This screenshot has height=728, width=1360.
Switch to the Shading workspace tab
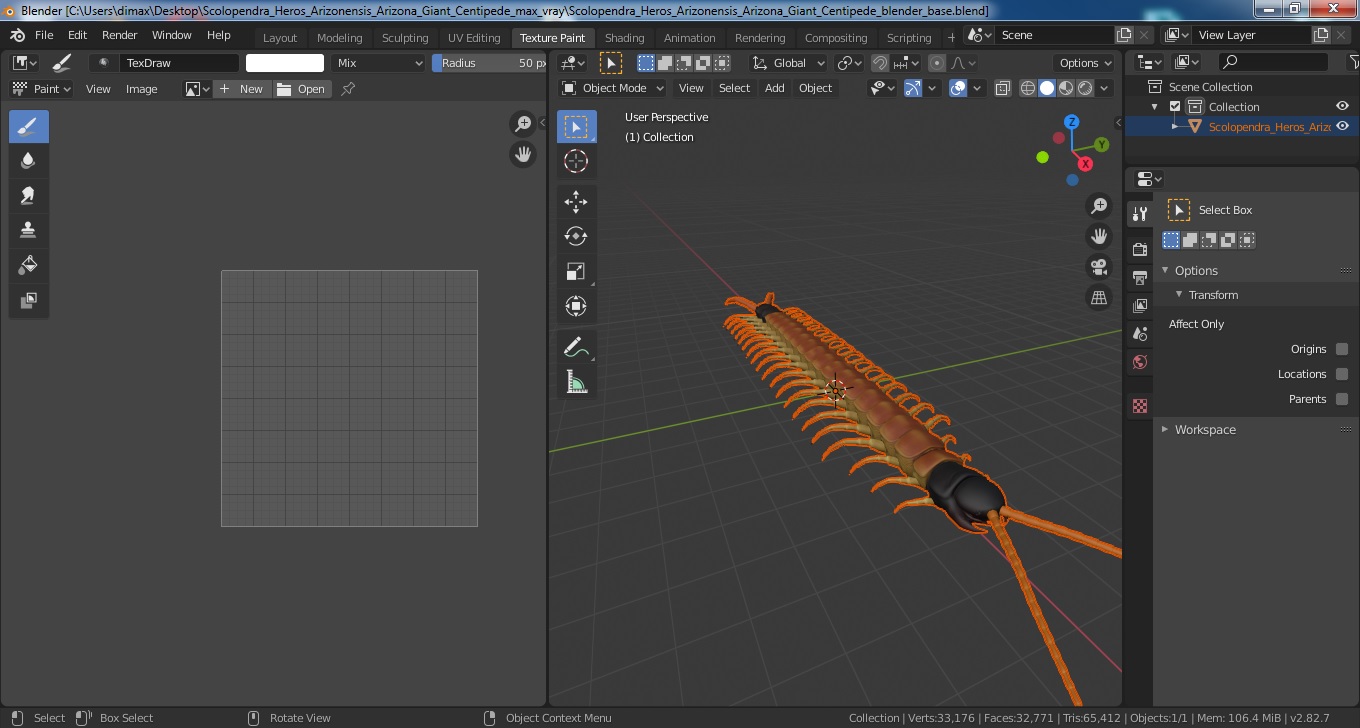[624, 38]
